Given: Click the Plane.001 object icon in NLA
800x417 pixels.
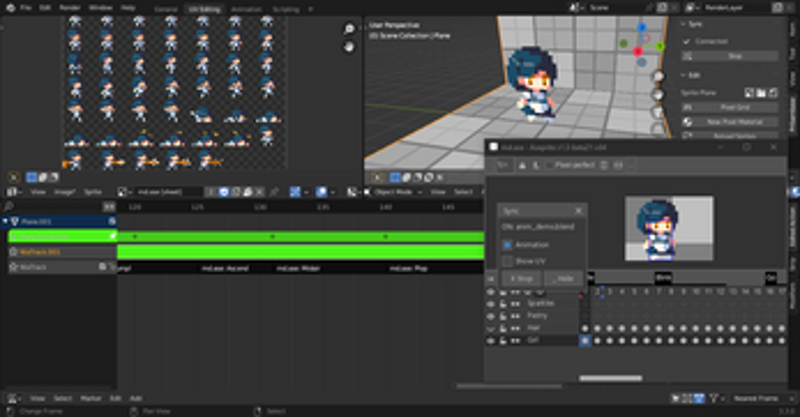Looking at the screenshot, I should [15, 222].
